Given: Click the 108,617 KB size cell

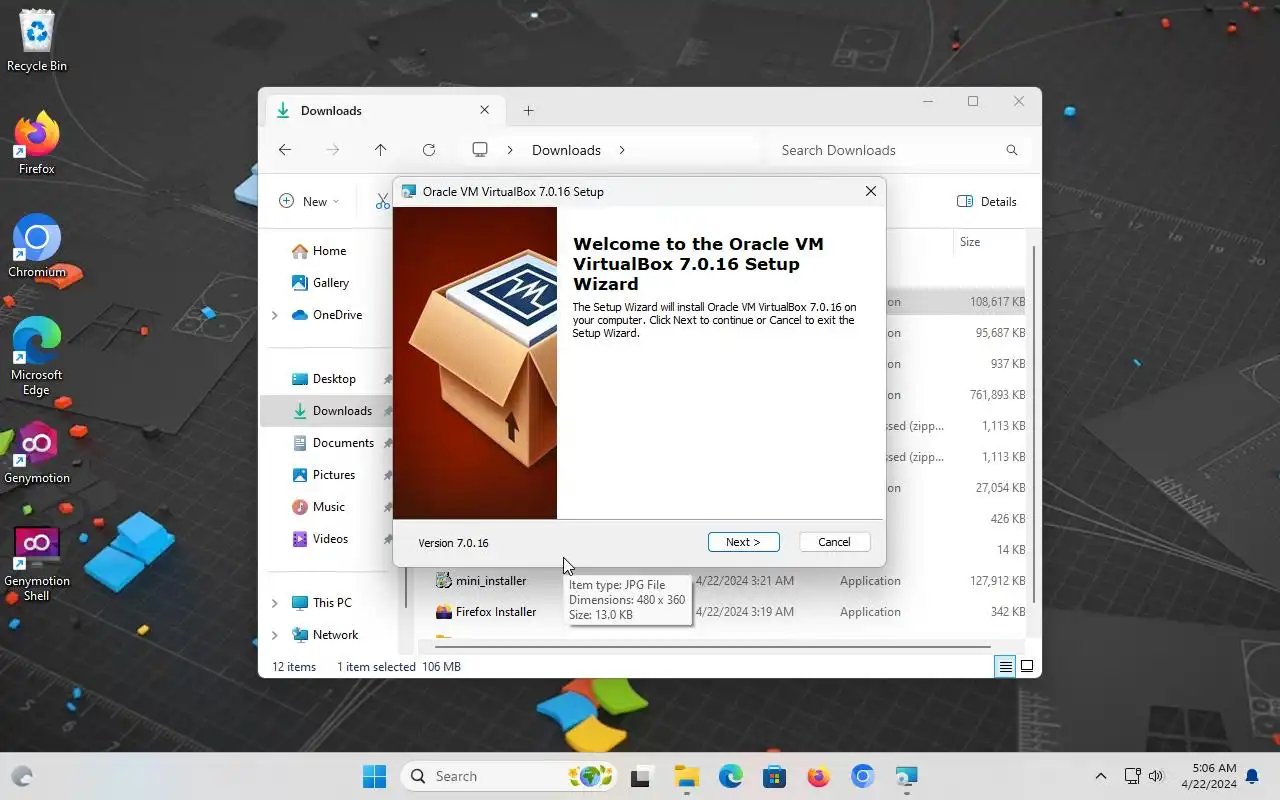Looking at the screenshot, I should click(x=997, y=302).
